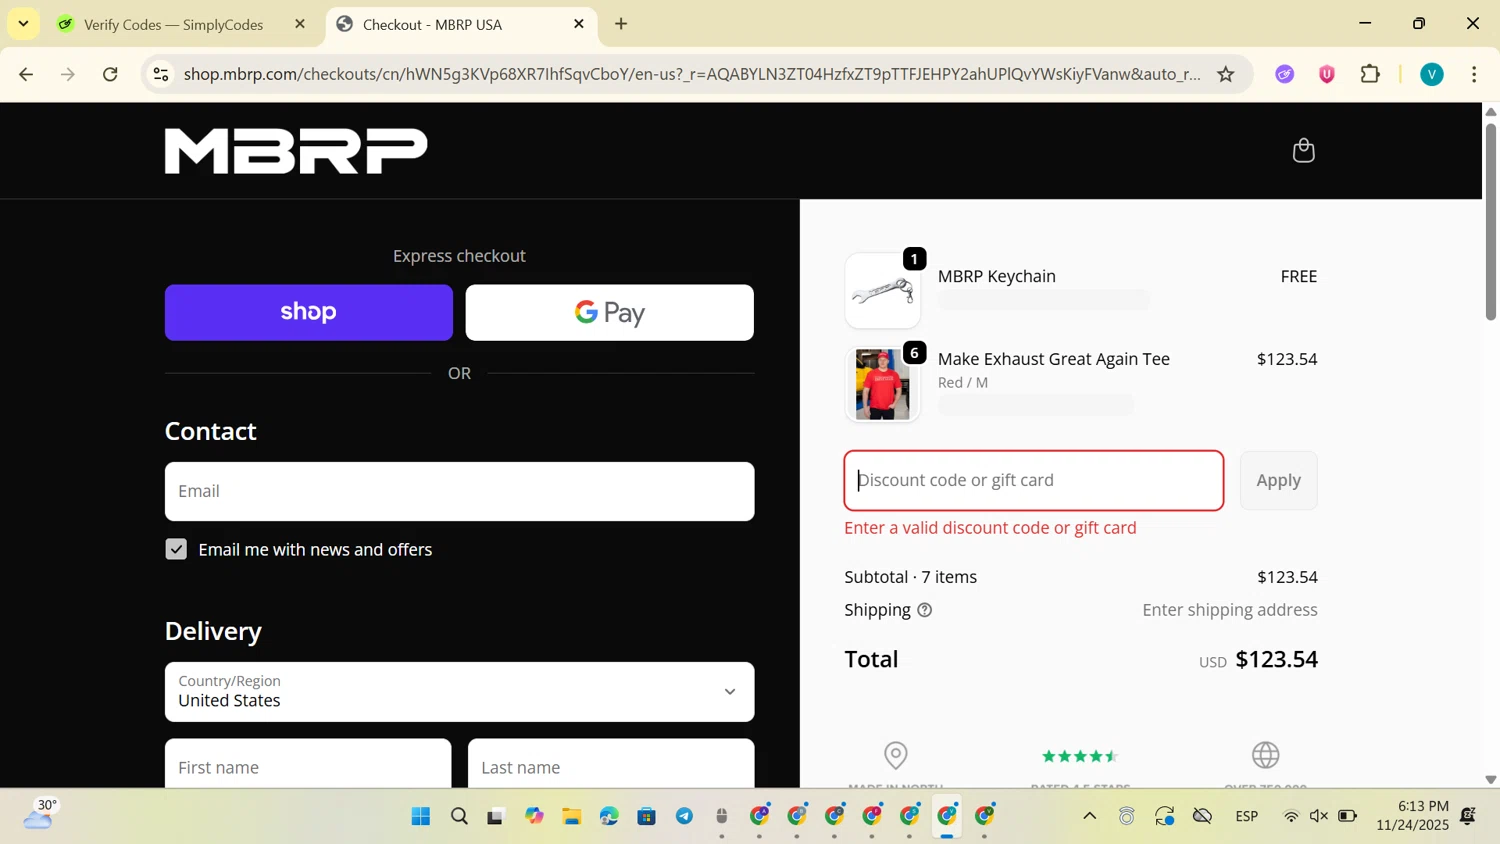Bookmark this page with the star icon
This screenshot has width=1500, height=844.
pos(1226,74)
